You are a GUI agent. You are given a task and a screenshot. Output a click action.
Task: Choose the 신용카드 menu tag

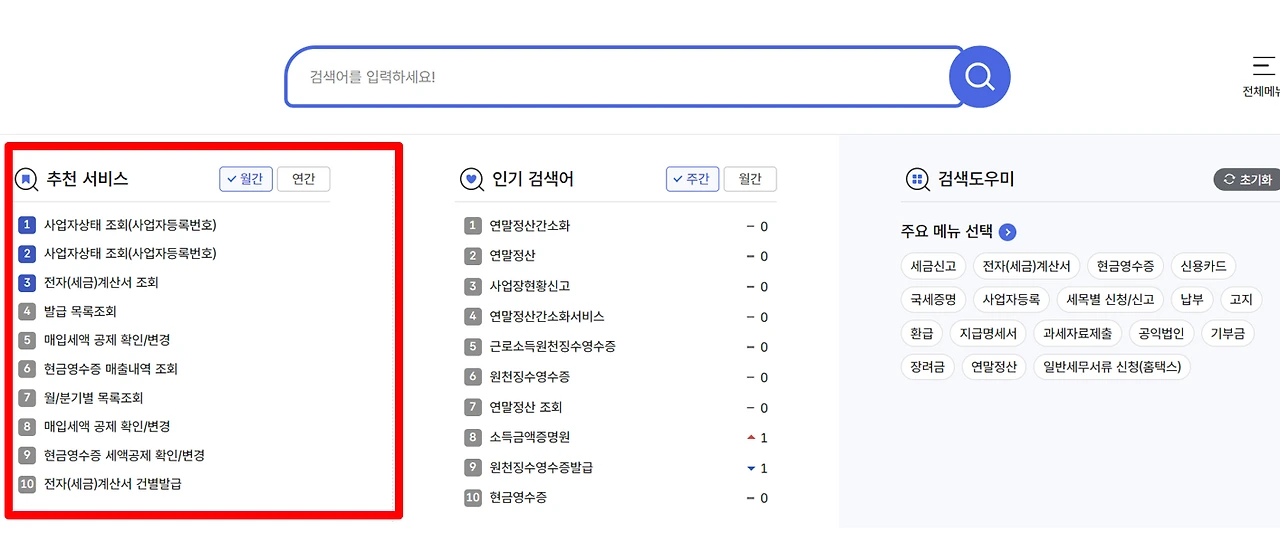click(x=1202, y=266)
